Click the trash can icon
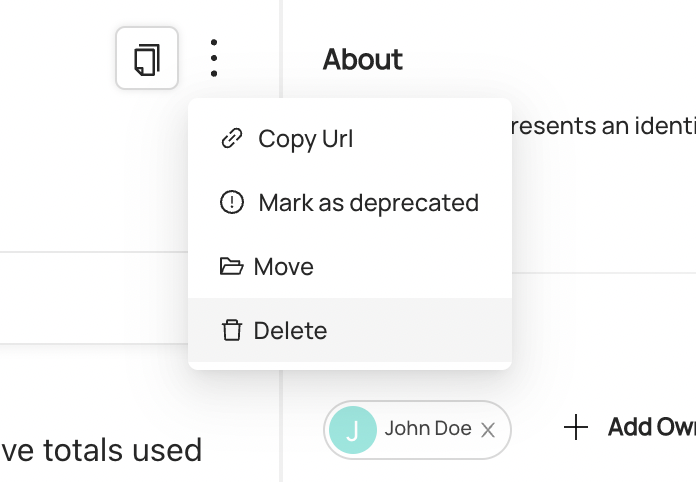This screenshot has height=482, width=696. (x=231, y=331)
